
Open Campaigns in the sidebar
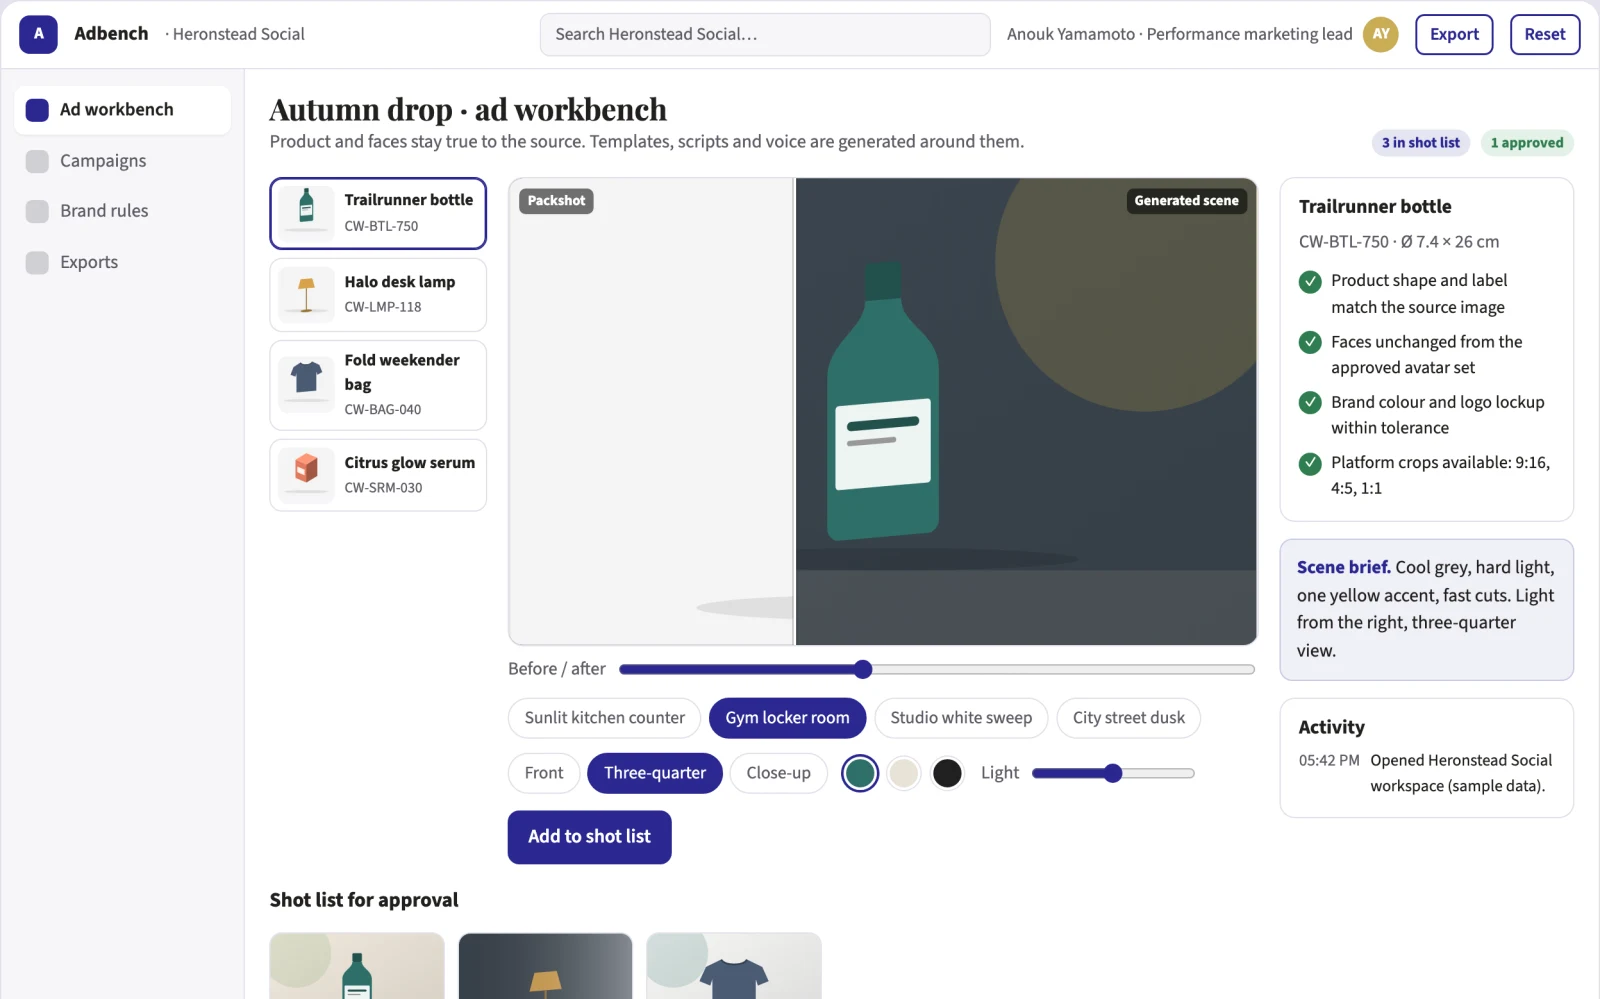pyautogui.click(x=122, y=161)
